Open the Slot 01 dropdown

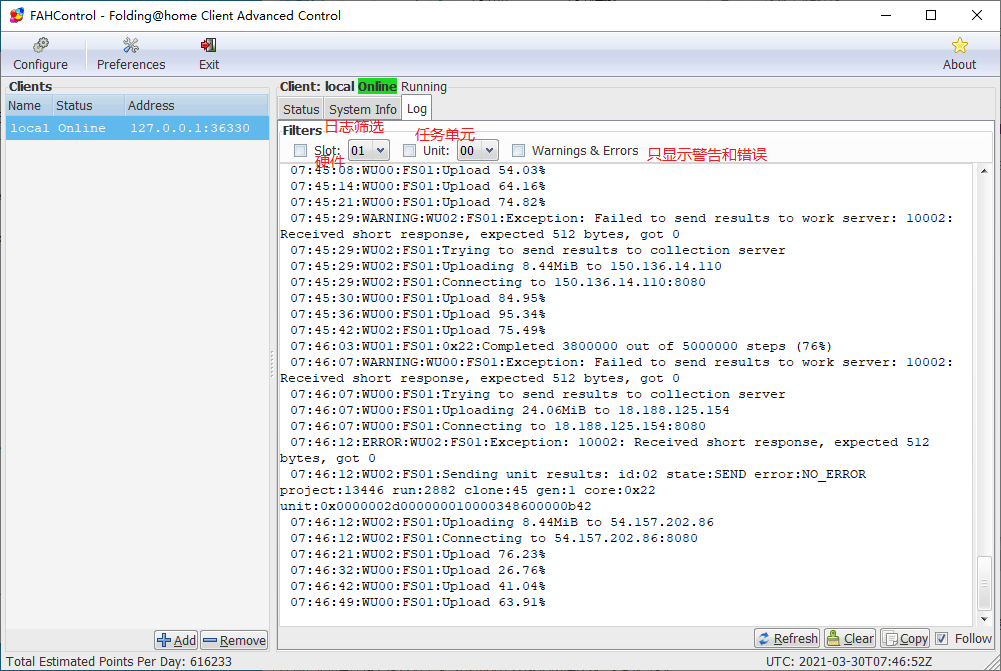point(368,151)
